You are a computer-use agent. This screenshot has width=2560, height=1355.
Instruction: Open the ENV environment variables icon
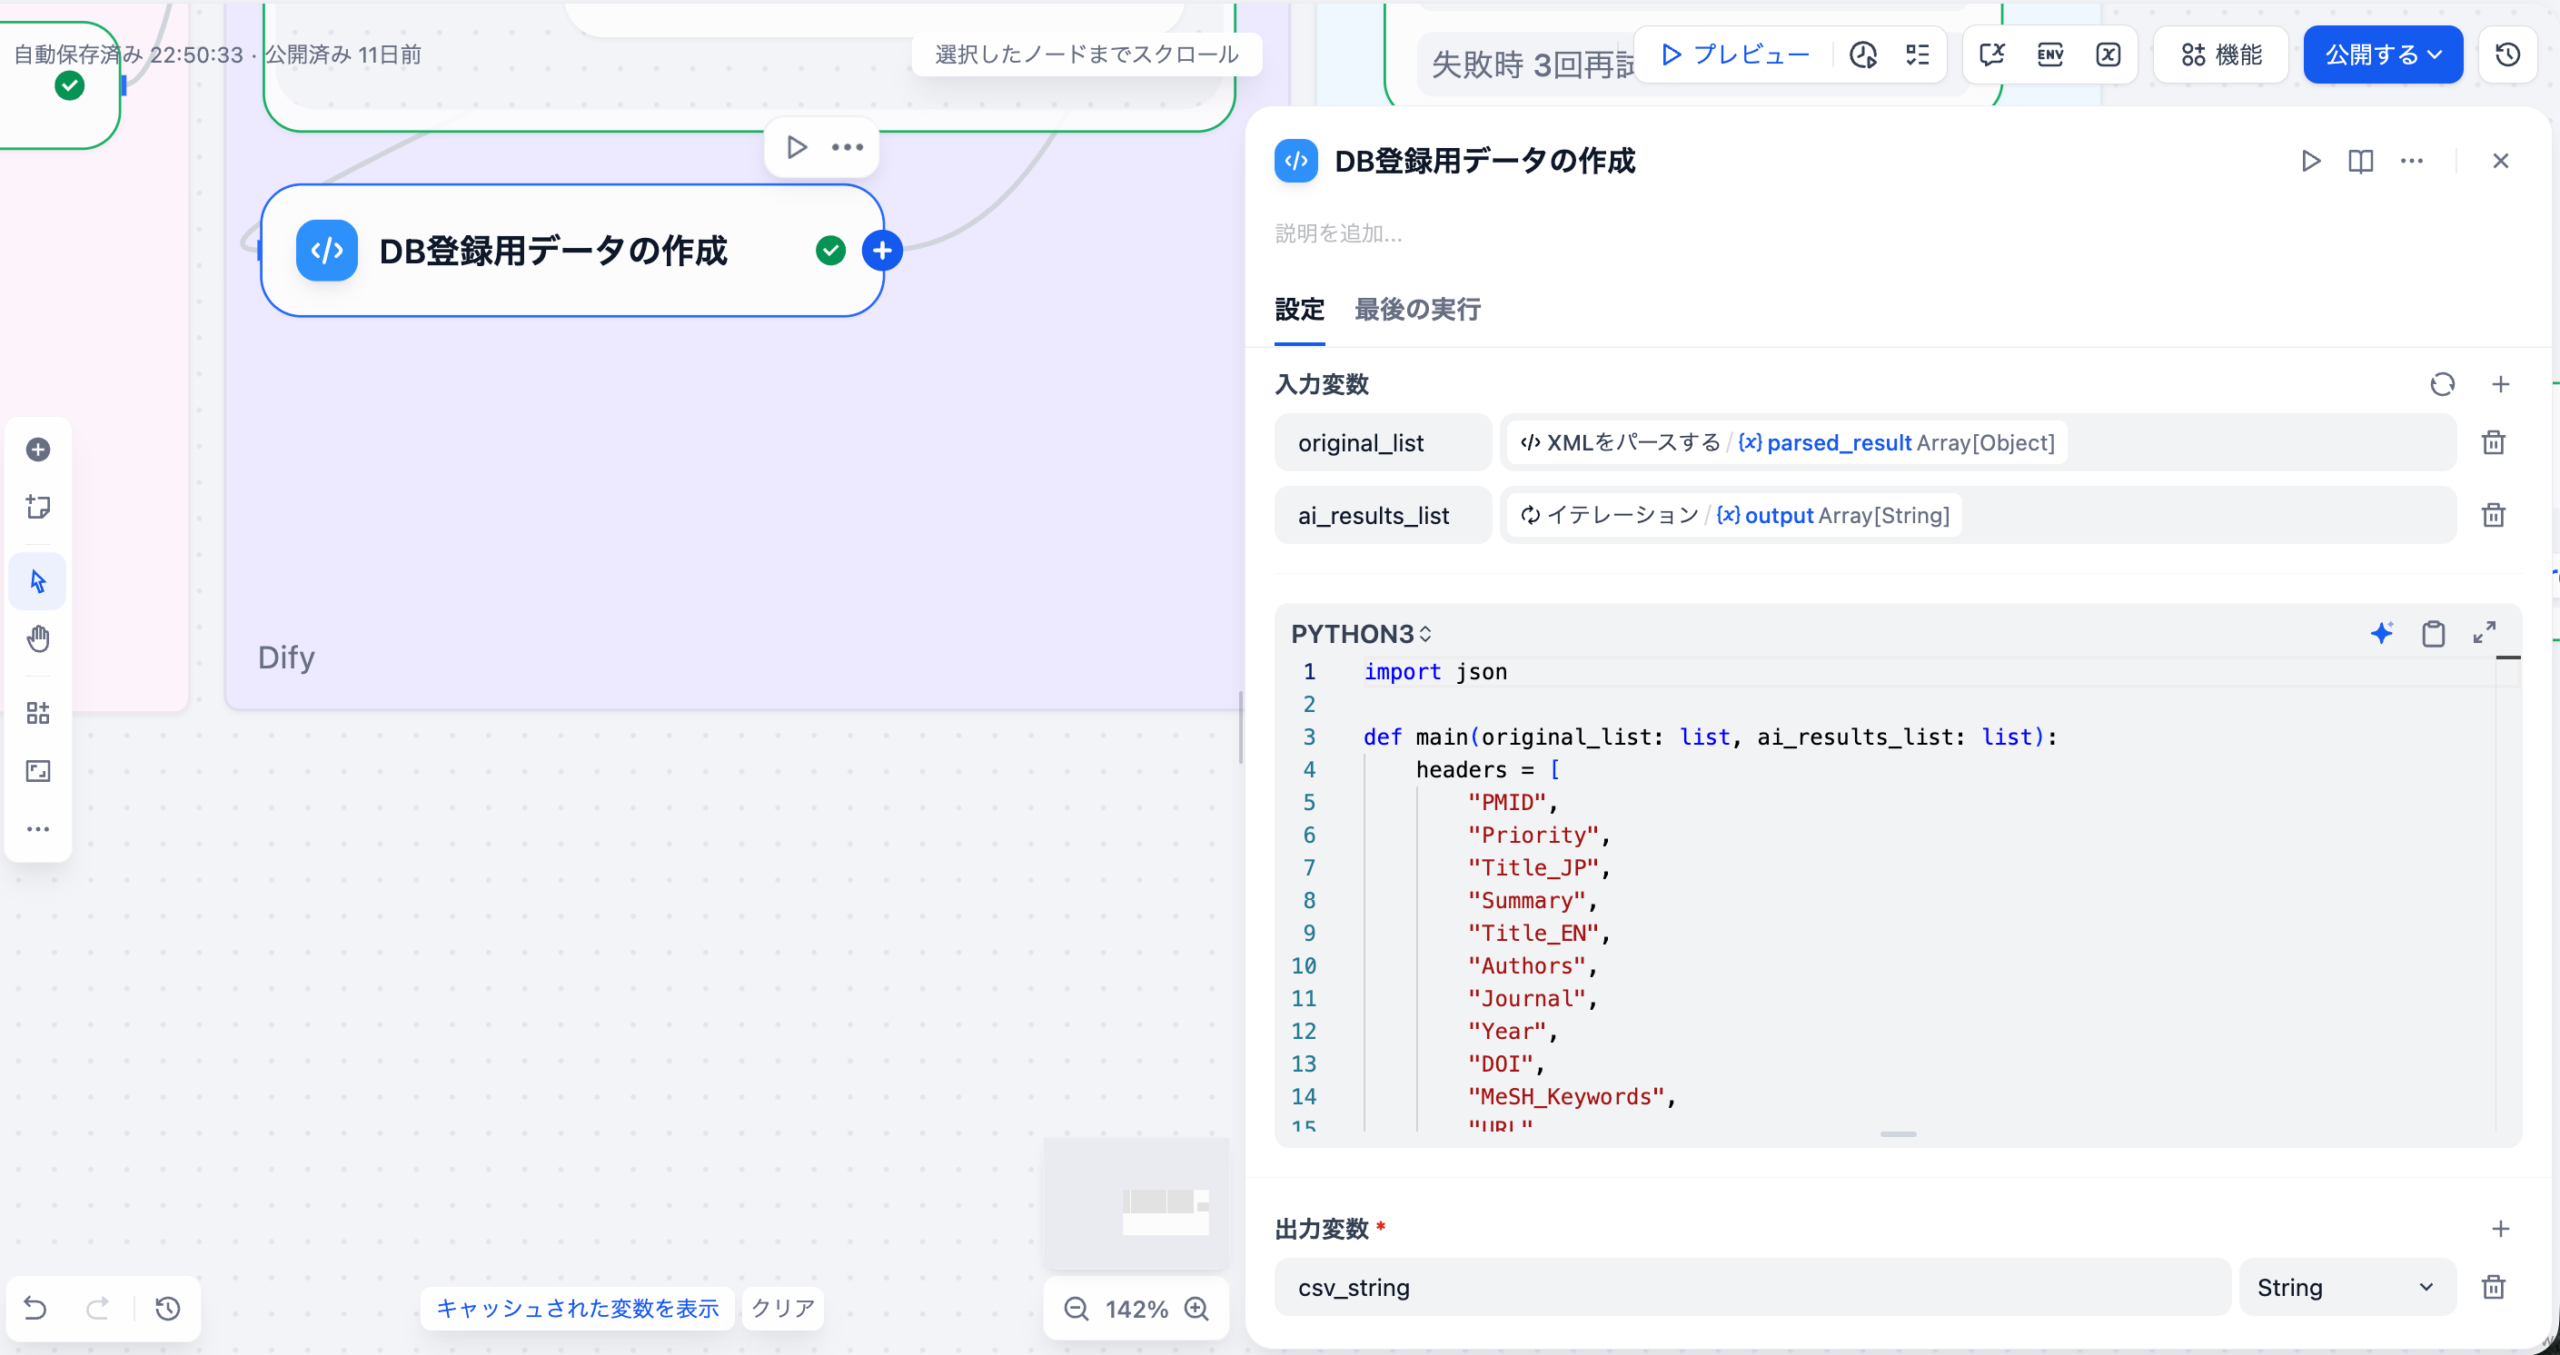pos(2050,55)
